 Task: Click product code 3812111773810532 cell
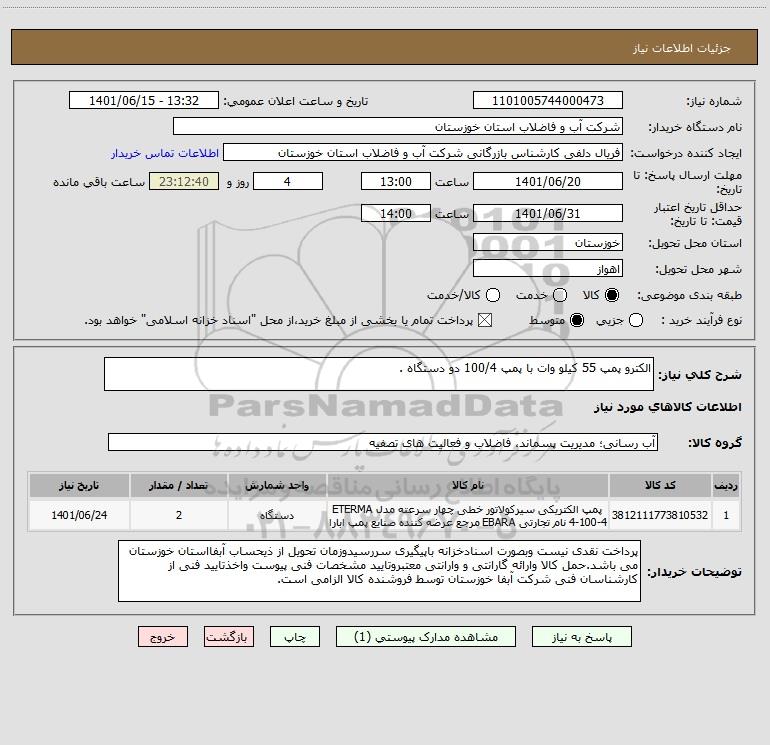pyautogui.click(x=660, y=515)
